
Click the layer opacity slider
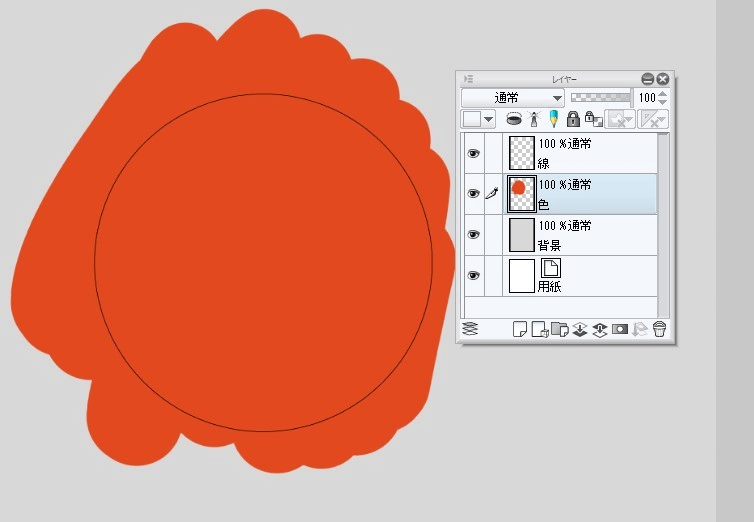pos(600,98)
